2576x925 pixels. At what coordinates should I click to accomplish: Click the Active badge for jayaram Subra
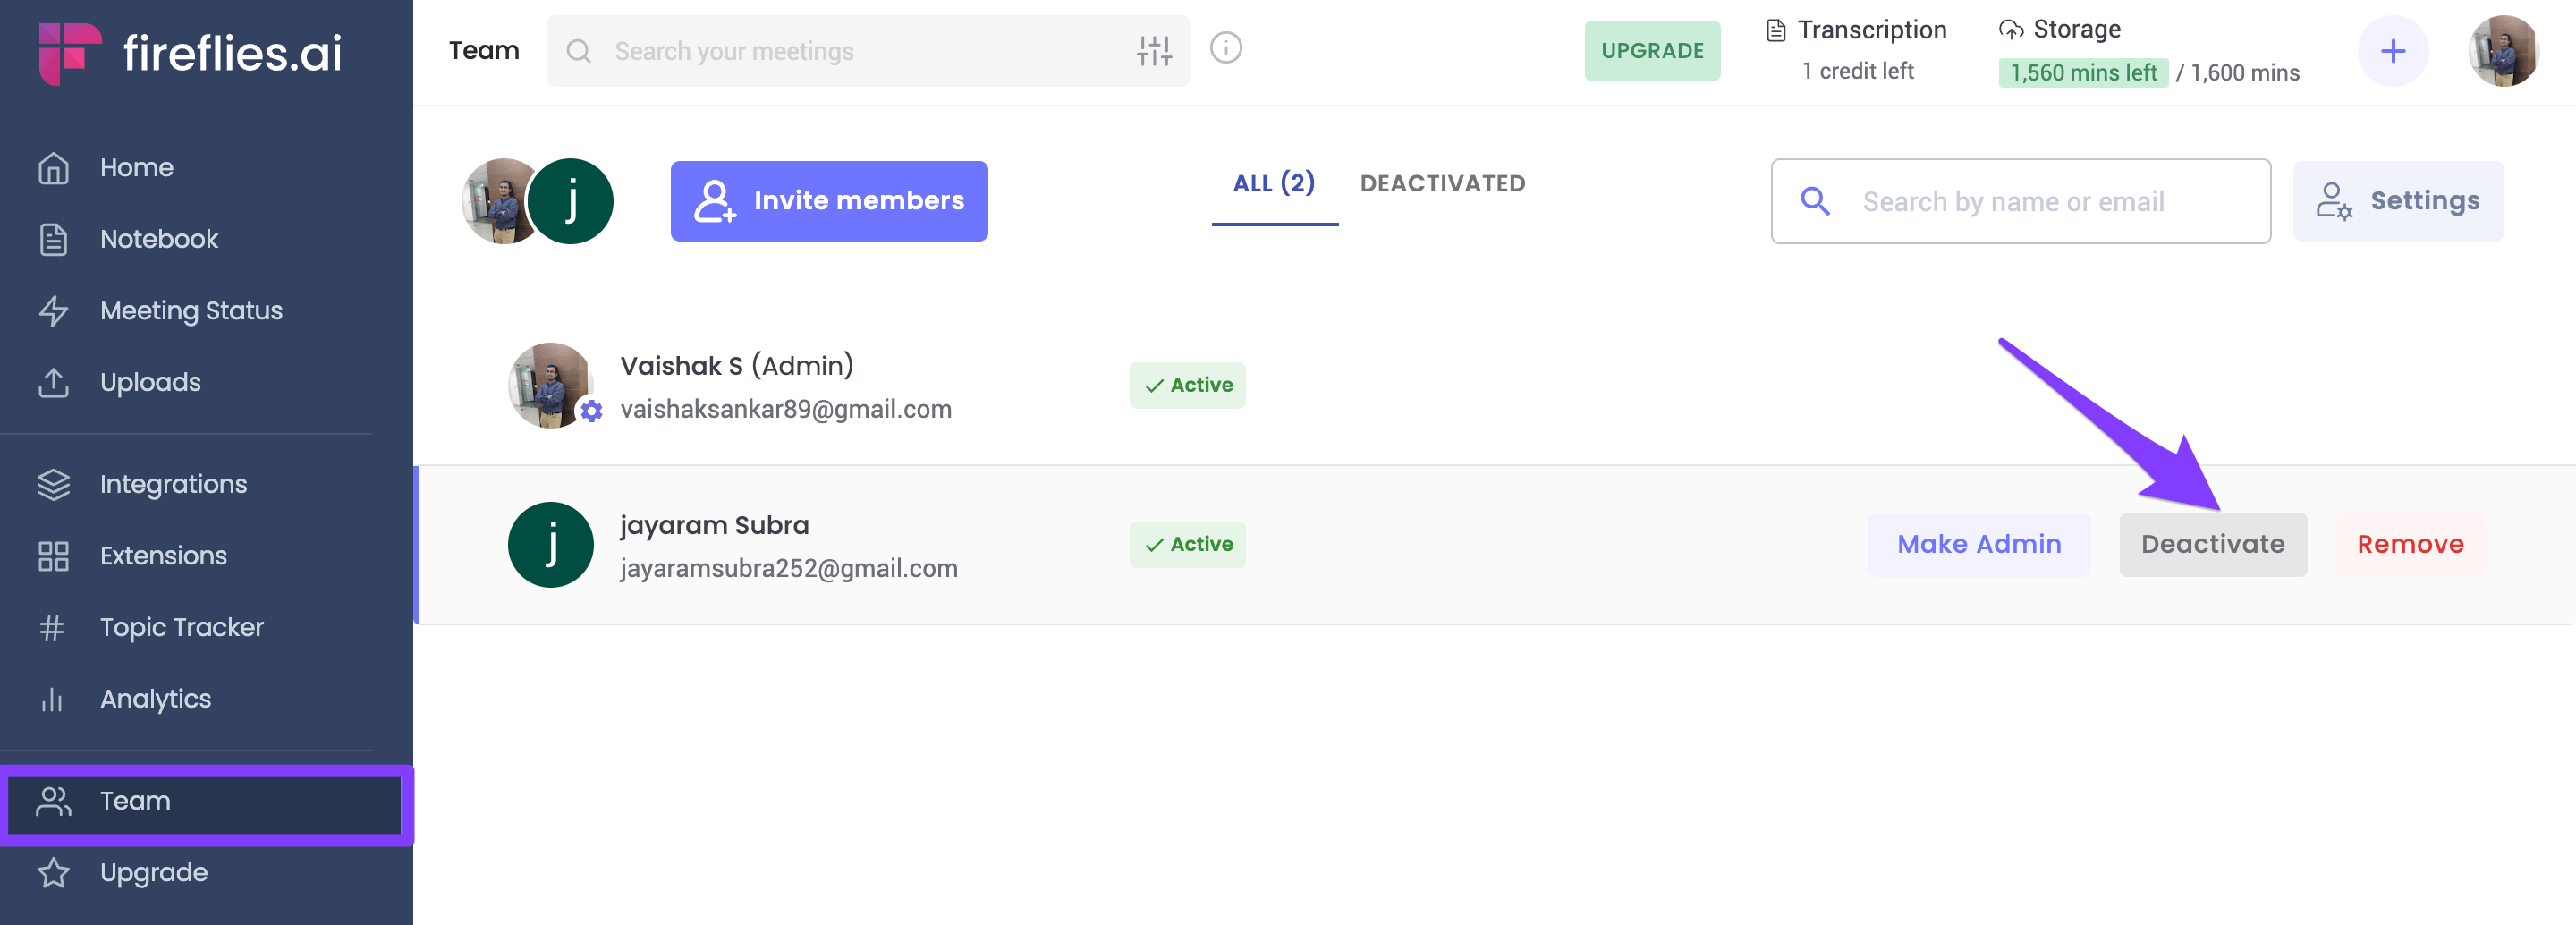(x=1187, y=545)
